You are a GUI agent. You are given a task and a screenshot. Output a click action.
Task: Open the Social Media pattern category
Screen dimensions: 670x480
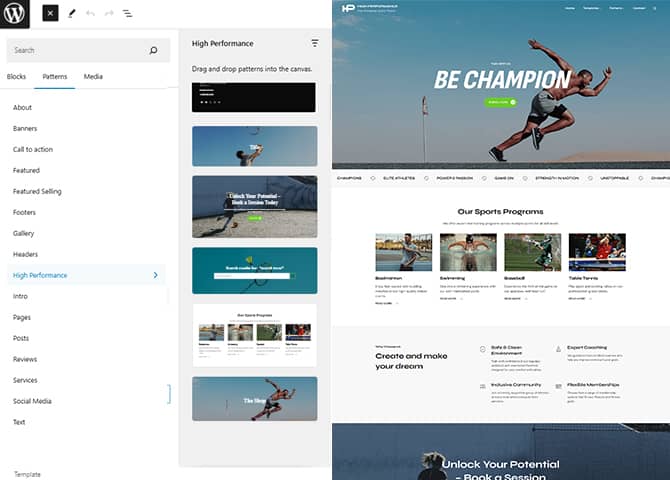pyautogui.click(x=32, y=401)
